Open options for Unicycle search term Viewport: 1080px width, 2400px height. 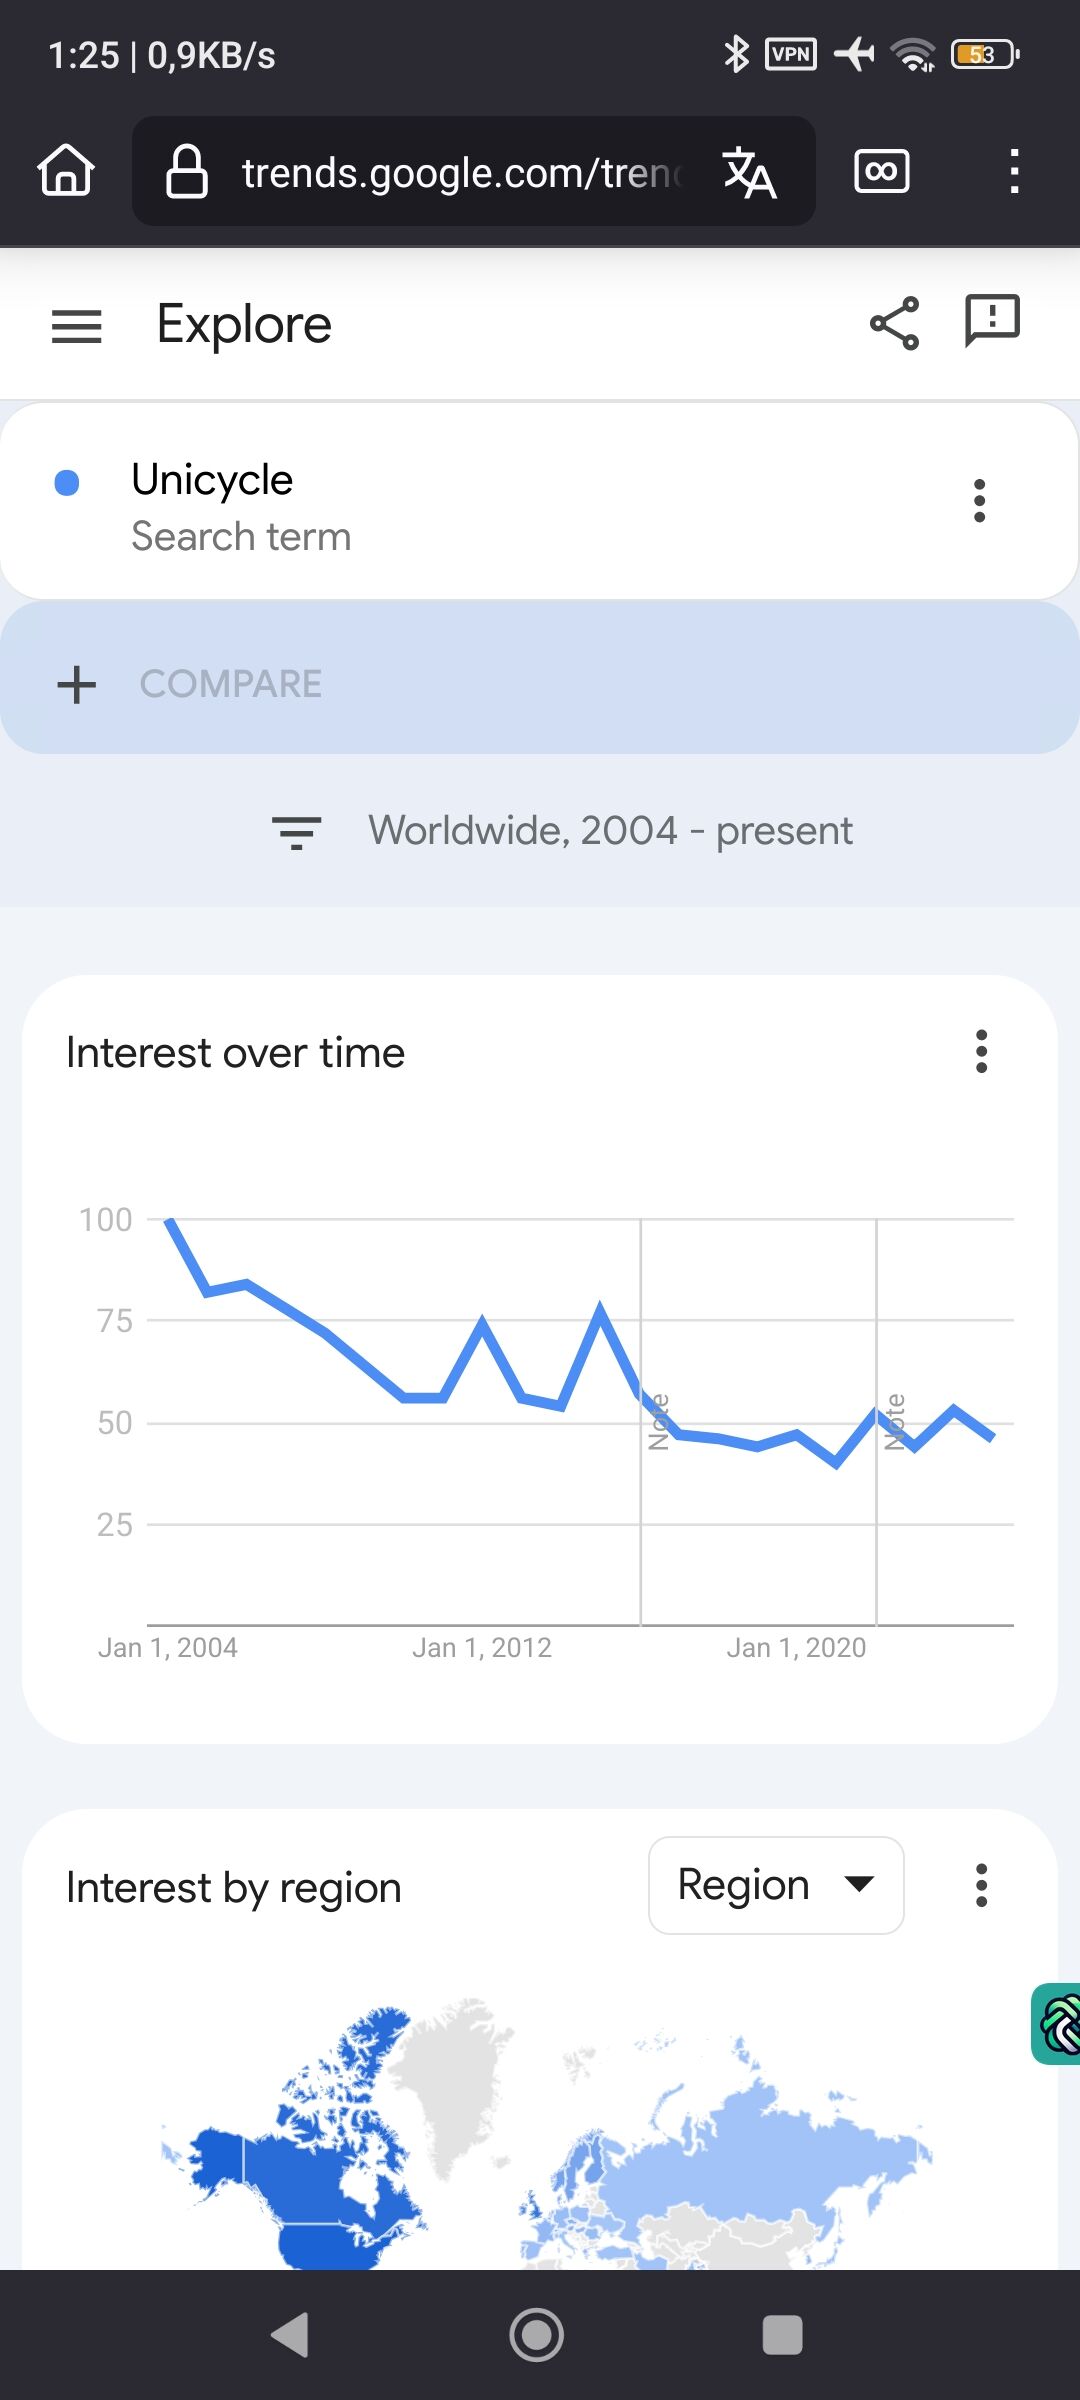coord(980,500)
